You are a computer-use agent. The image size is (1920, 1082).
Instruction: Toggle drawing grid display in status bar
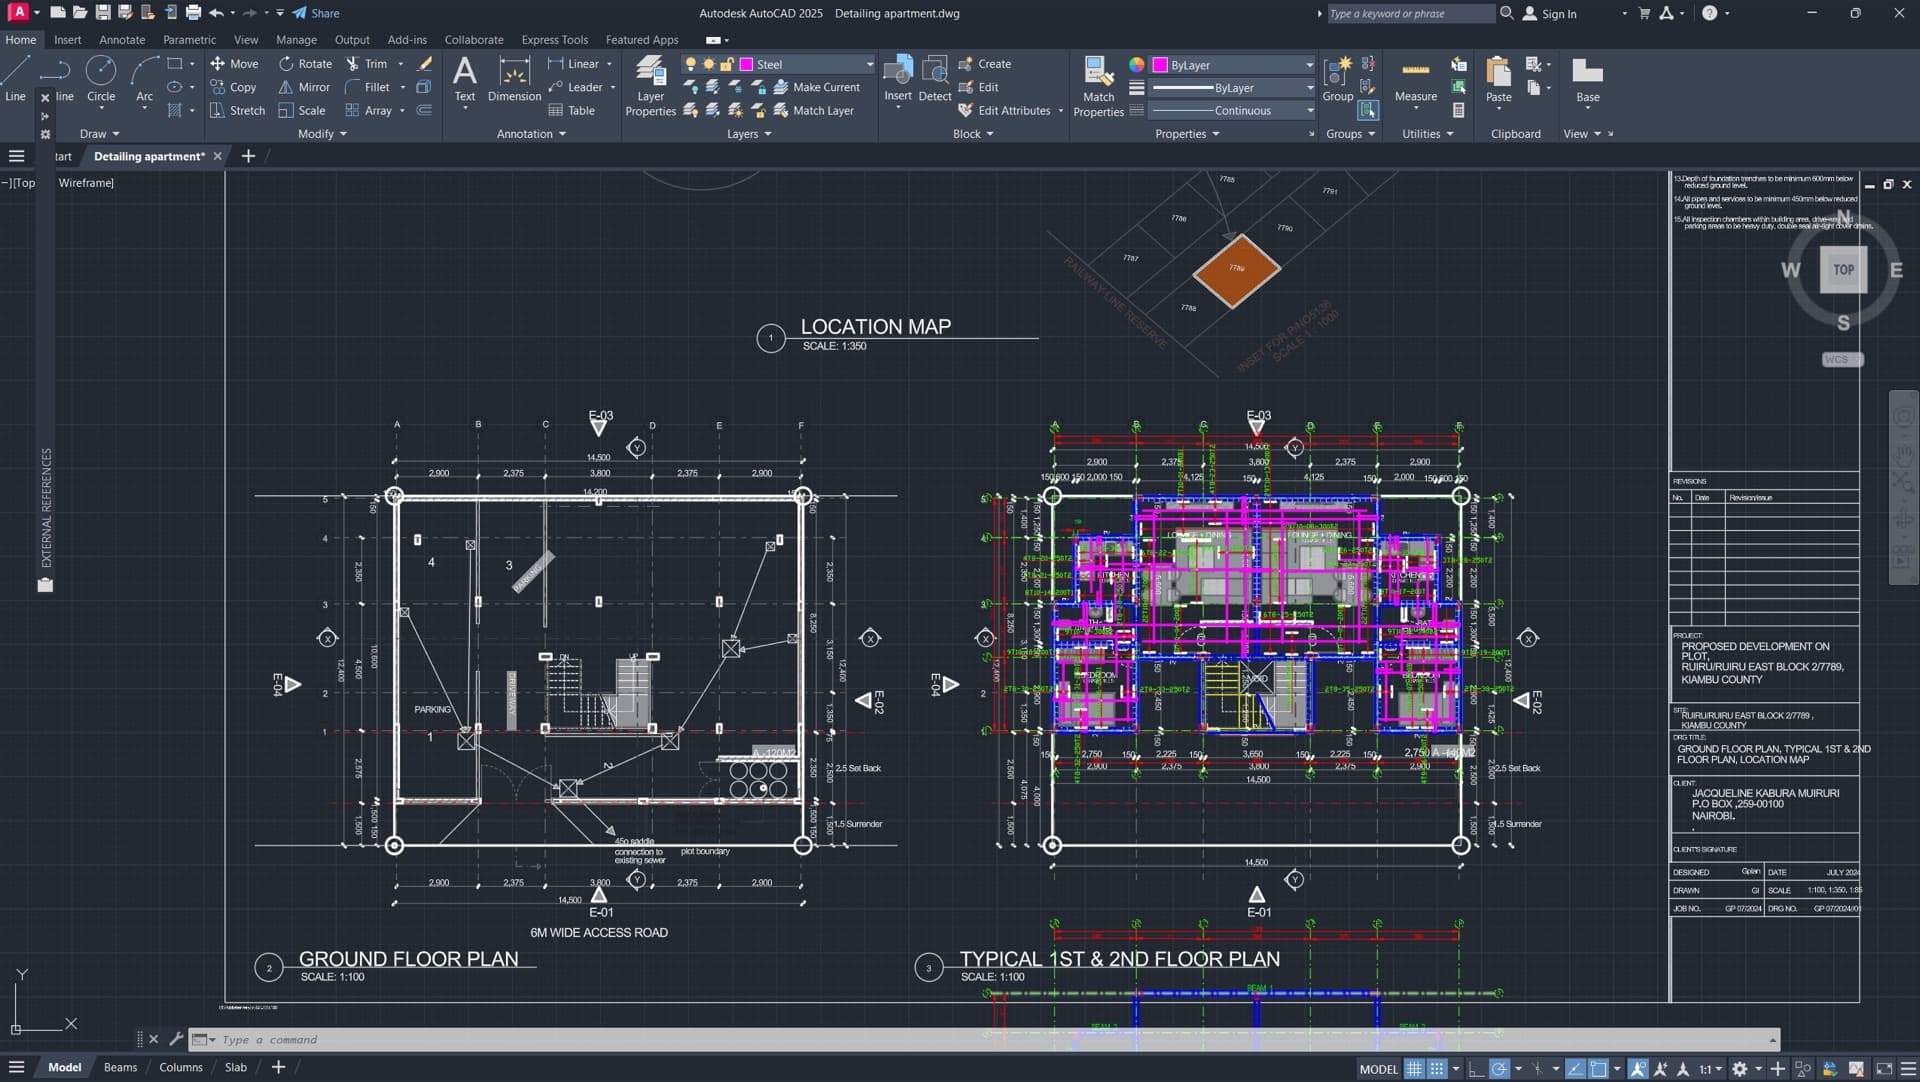(x=1414, y=1069)
